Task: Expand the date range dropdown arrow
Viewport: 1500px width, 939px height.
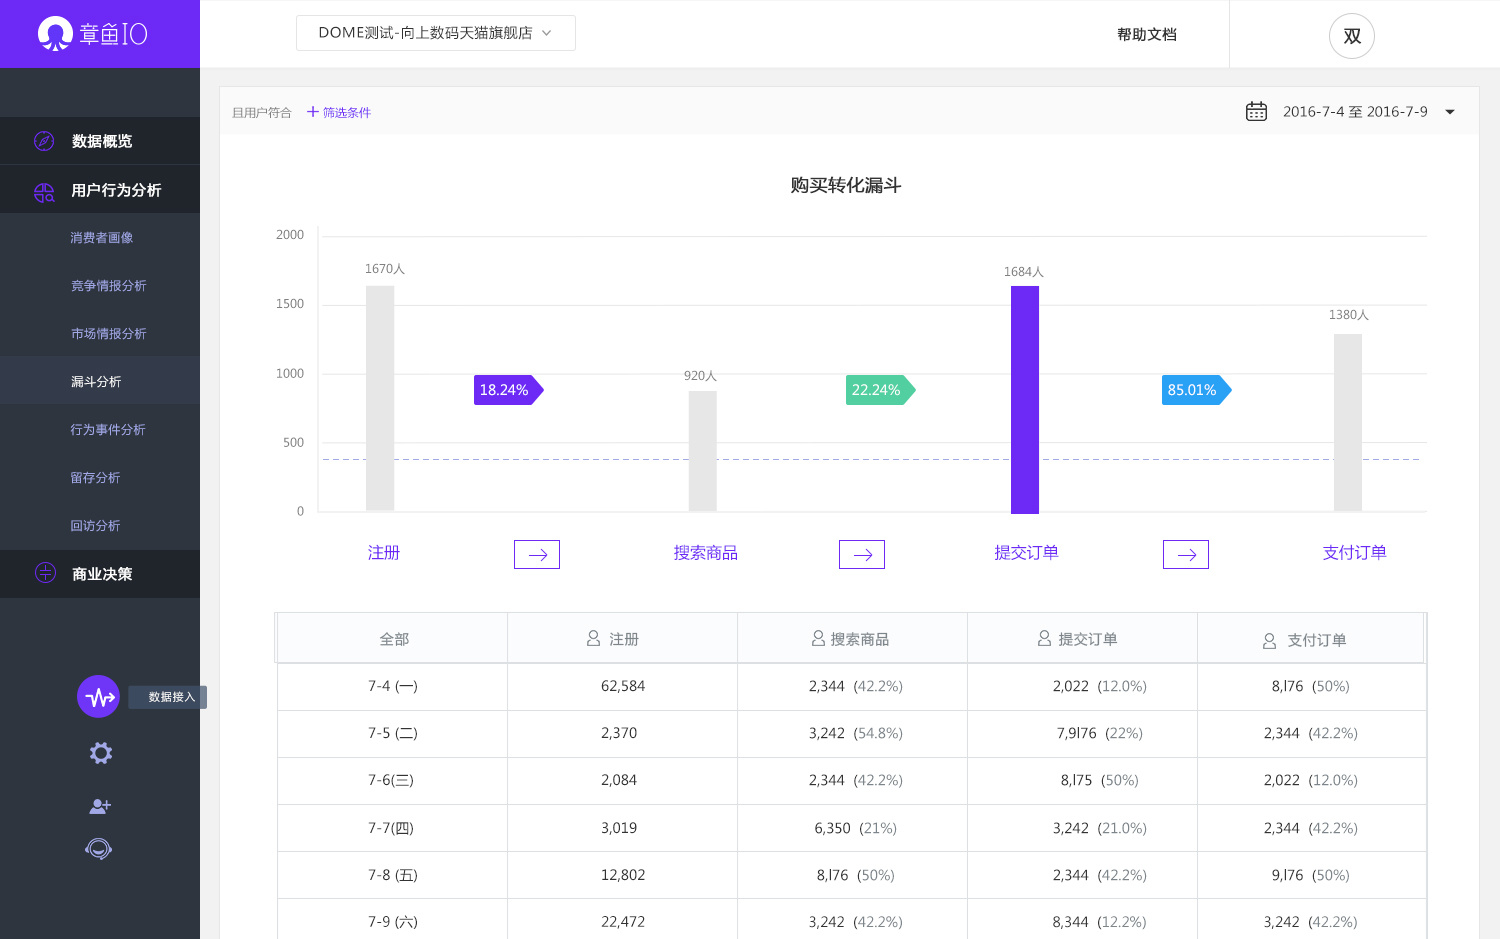Action: point(1450,112)
